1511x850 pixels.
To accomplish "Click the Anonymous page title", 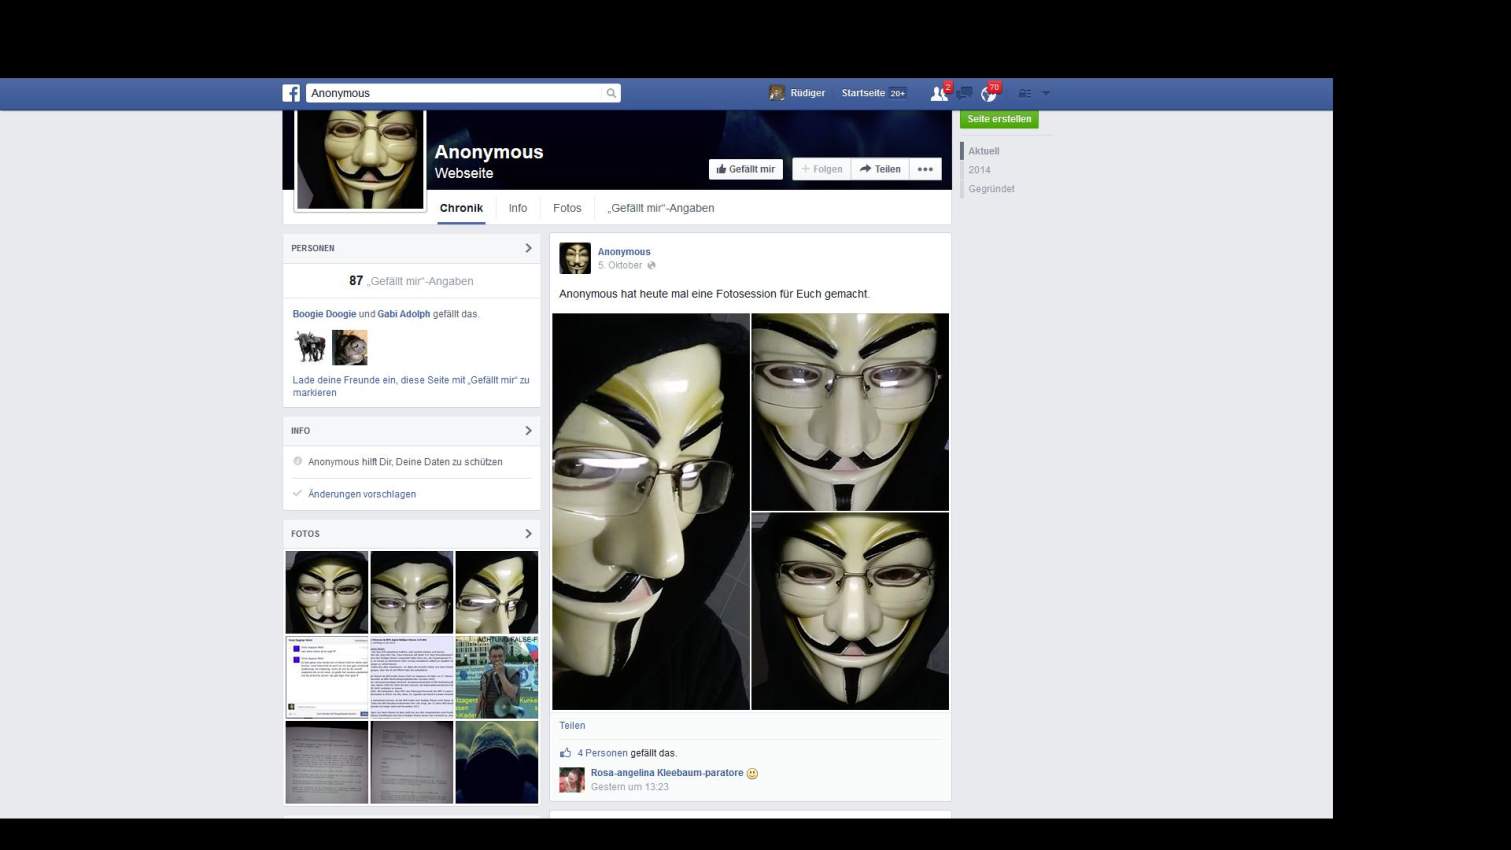I will pyautogui.click(x=489, y=152).
